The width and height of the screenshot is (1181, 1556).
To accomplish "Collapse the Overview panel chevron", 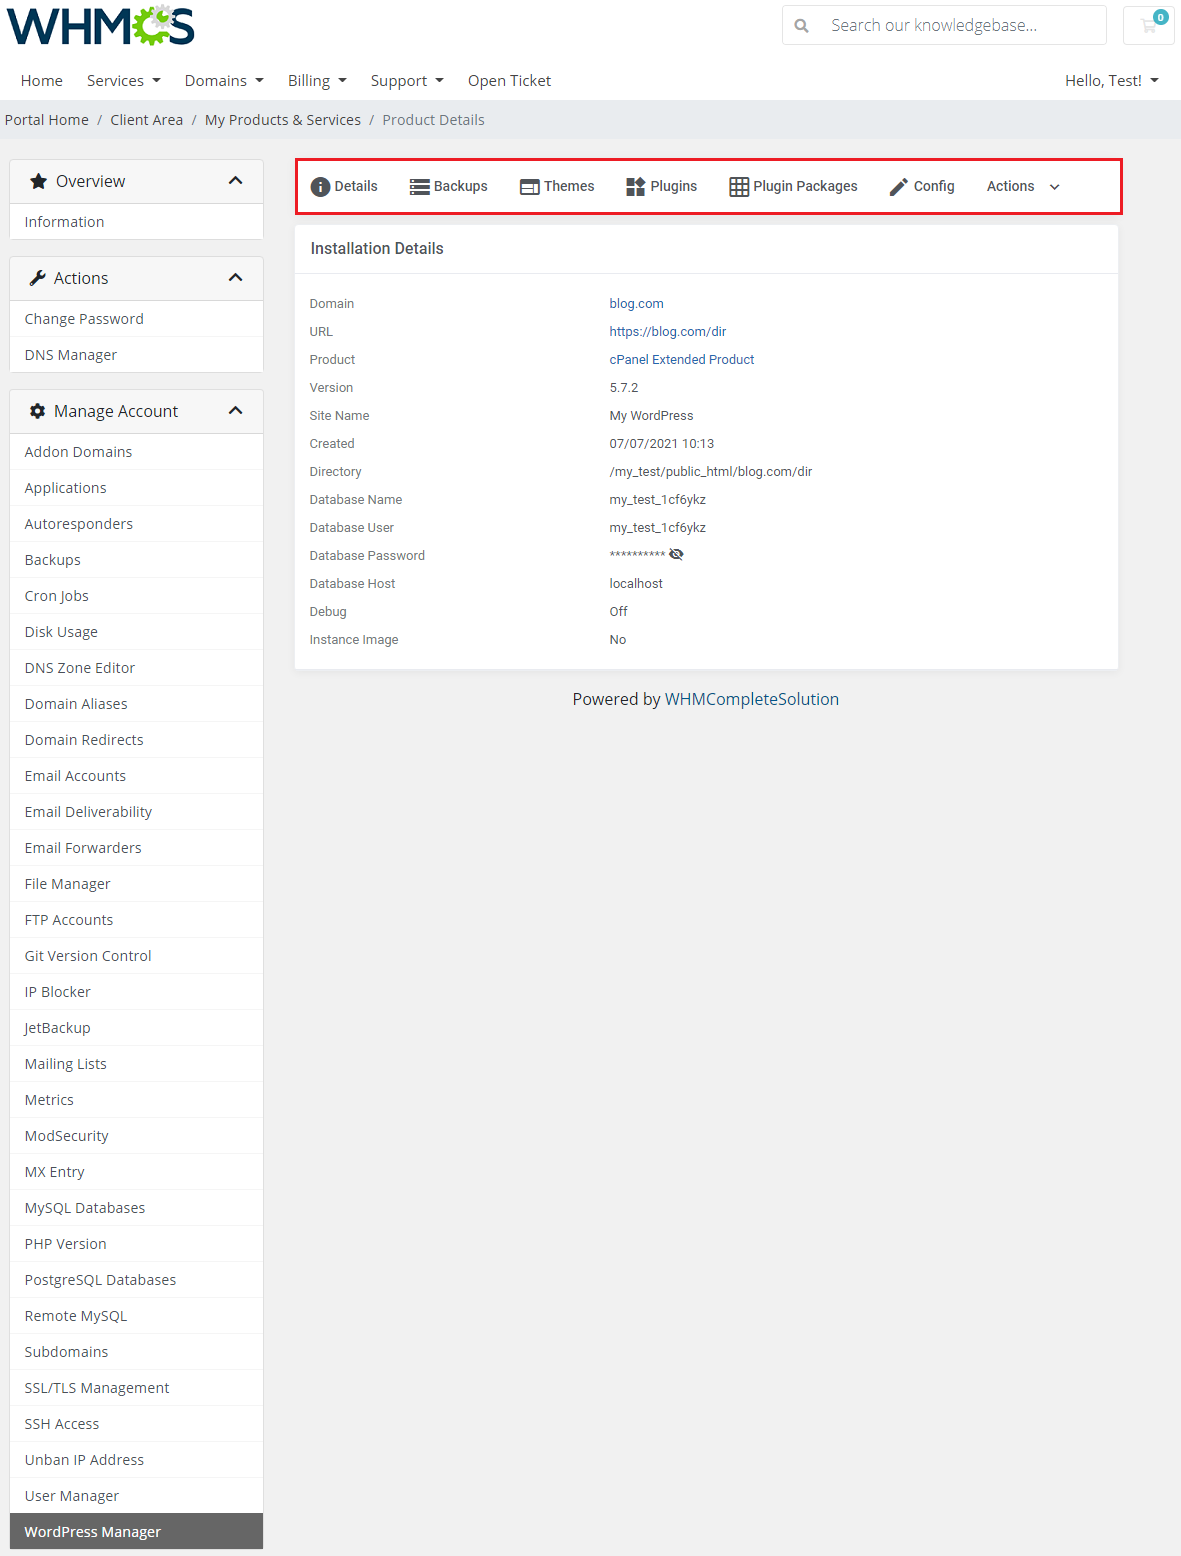I will 236,181.
